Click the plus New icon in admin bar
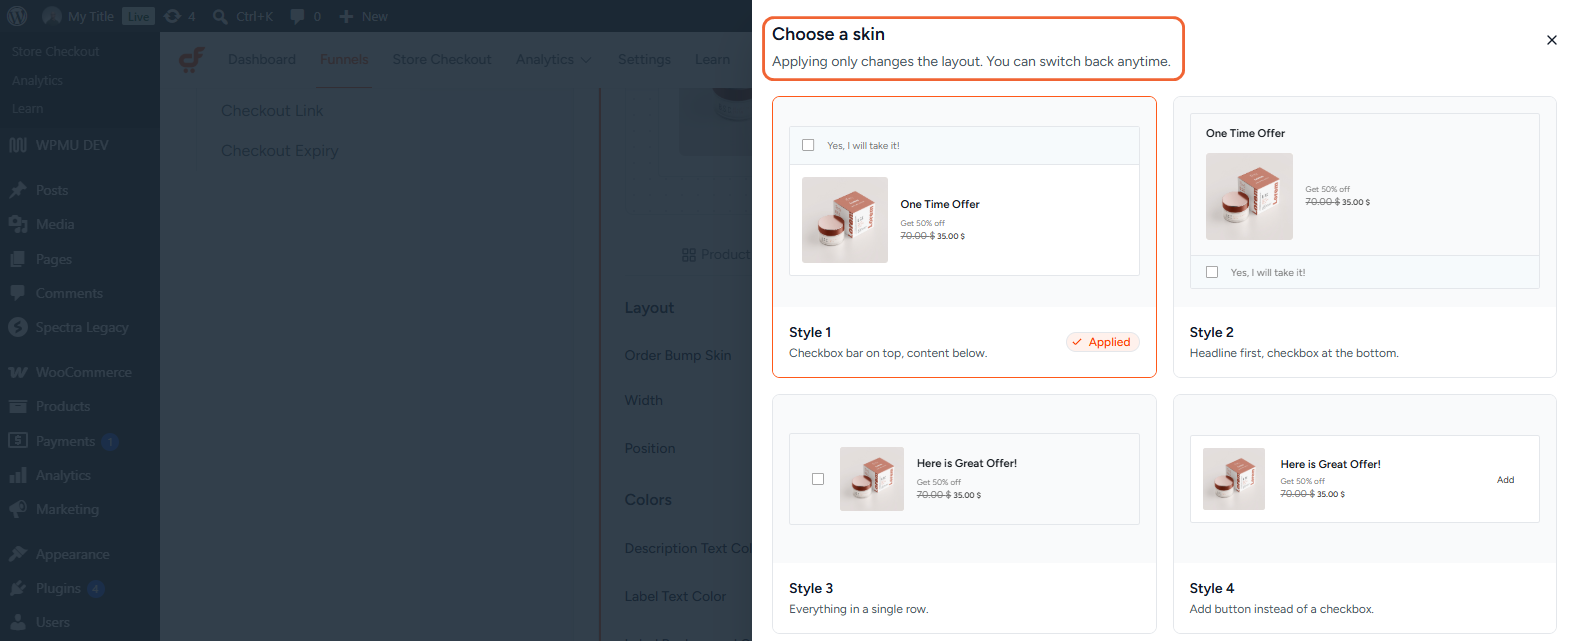Image resolution: width=1572 pixels, height=641 pixels. pyautogui.click(x=346, y=16)
